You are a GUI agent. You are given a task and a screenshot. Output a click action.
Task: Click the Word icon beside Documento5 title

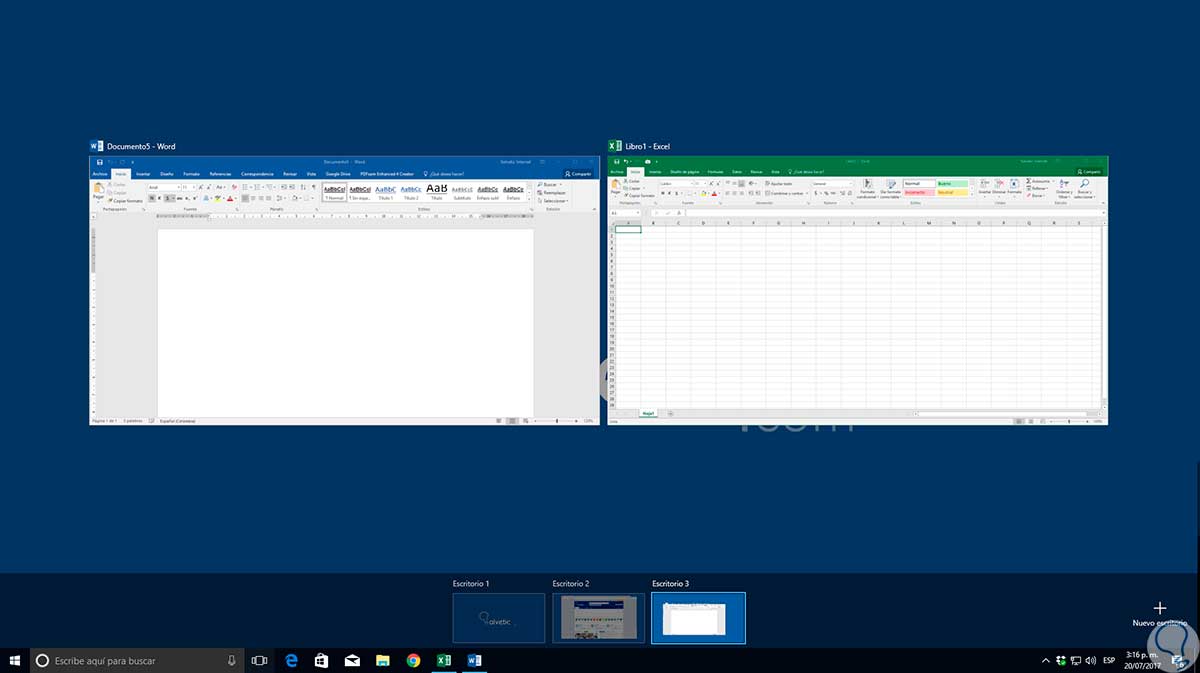(96, 146)
